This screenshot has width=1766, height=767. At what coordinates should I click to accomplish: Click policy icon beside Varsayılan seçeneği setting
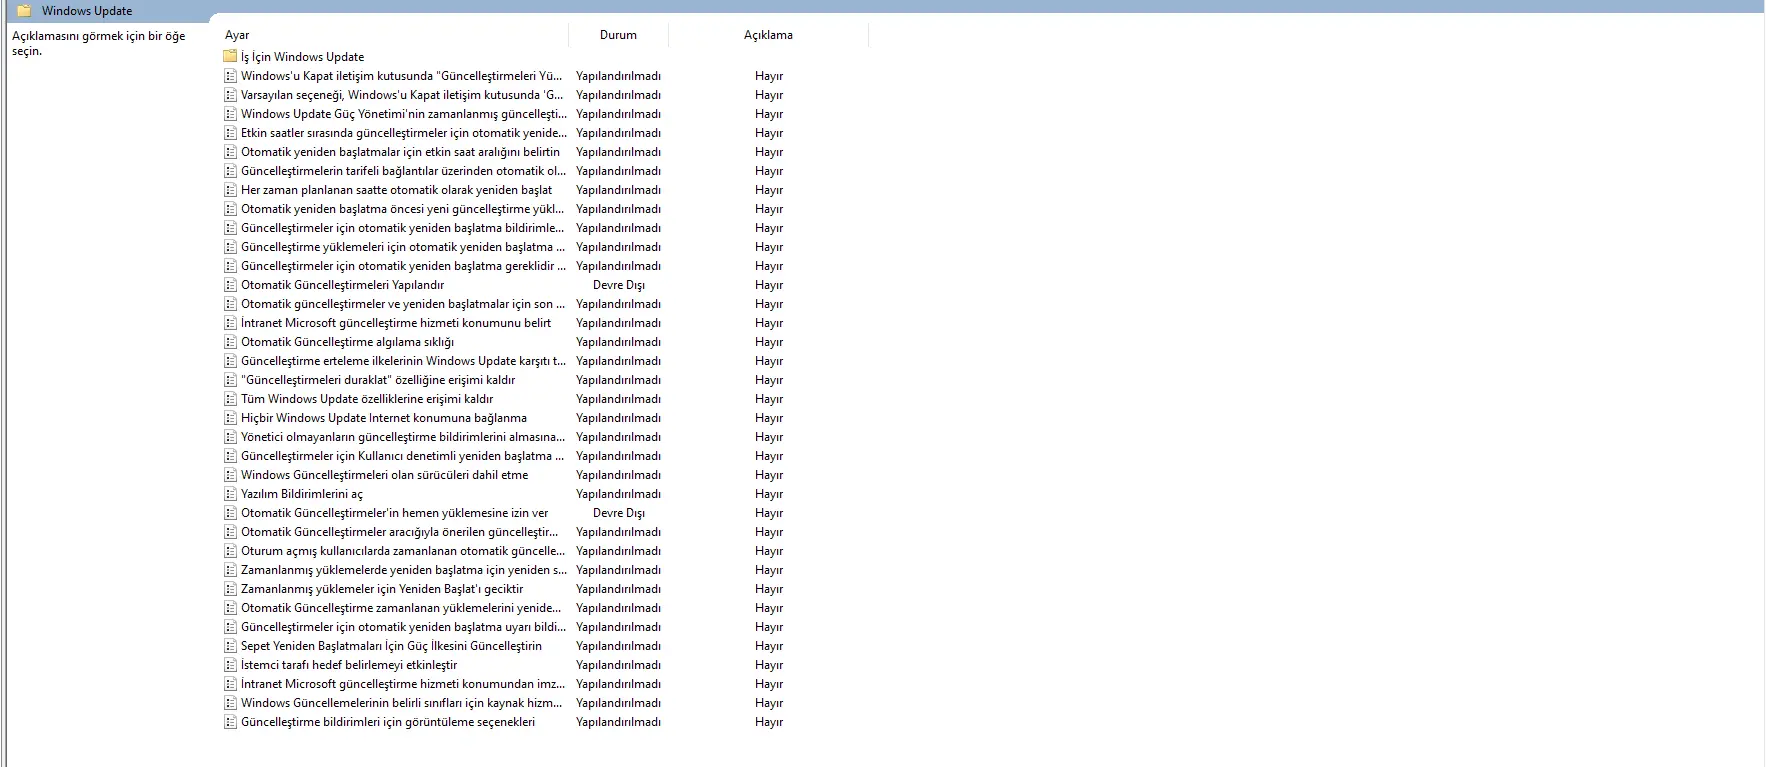tap(230, 95)
